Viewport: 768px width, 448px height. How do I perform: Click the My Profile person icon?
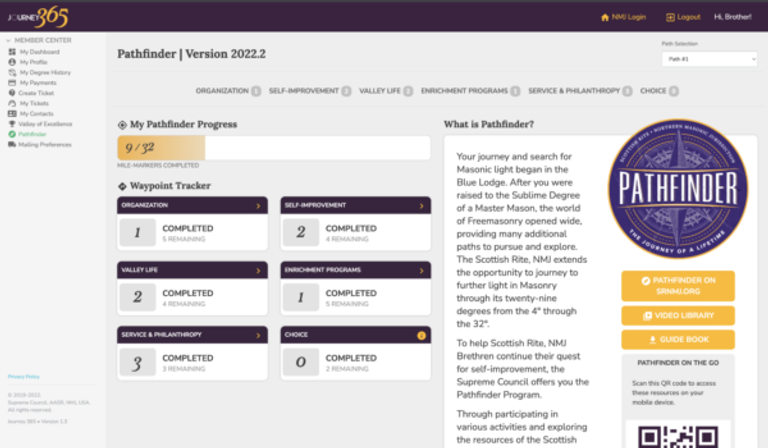tap(12, 62)
